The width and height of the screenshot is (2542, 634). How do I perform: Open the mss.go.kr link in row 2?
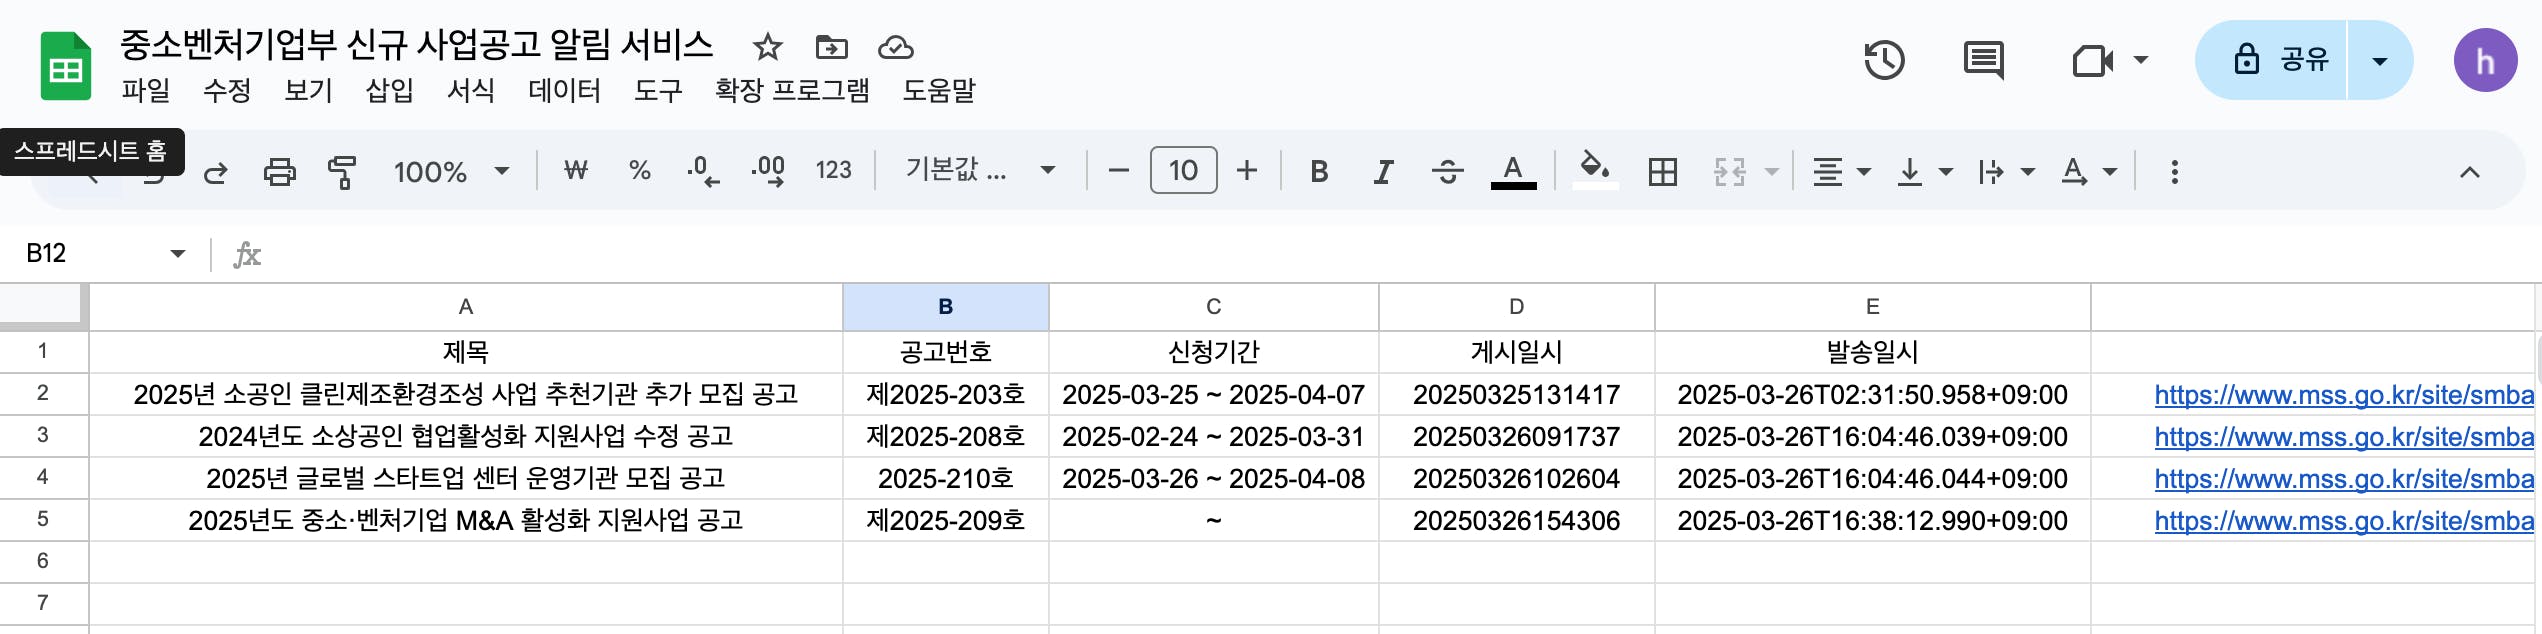(2342, 395)
